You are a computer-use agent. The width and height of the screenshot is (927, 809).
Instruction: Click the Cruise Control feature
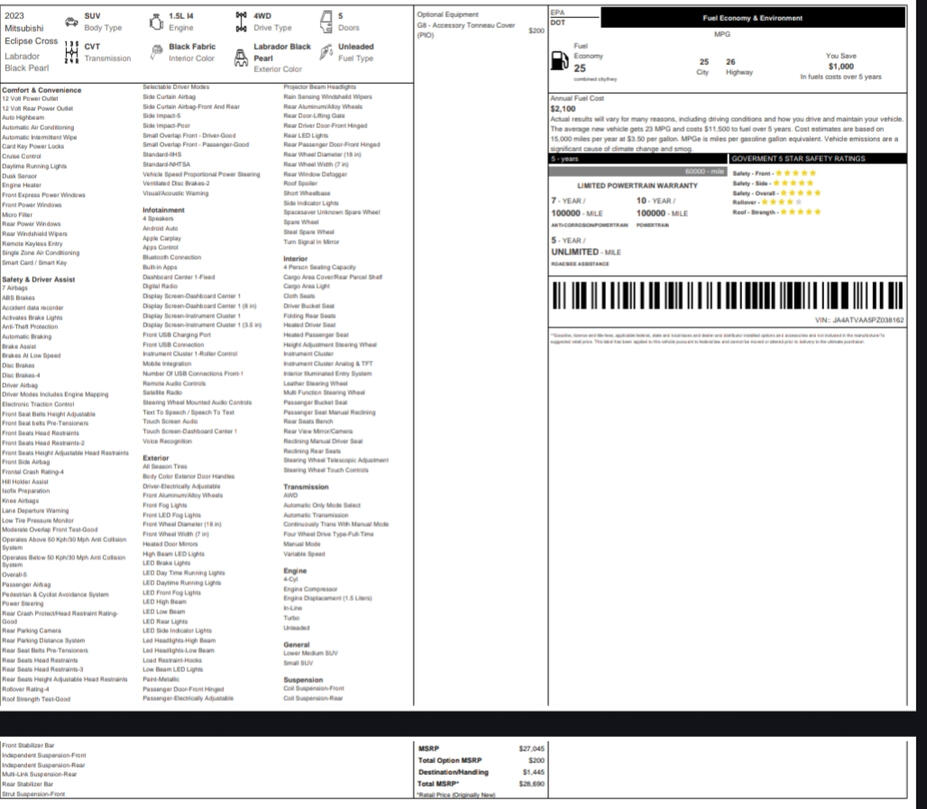21,157
